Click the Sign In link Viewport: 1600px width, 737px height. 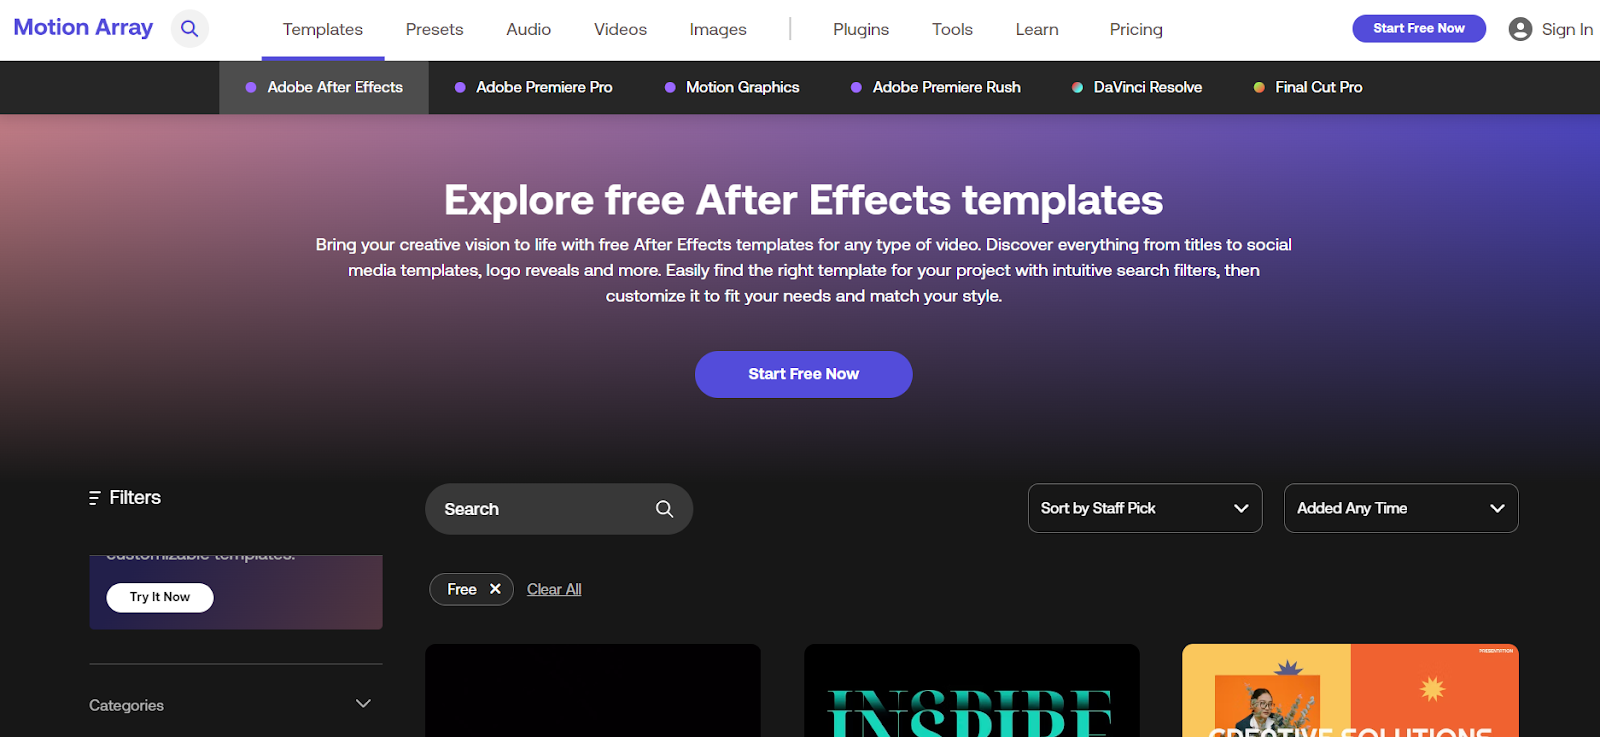click(1567, 30)
